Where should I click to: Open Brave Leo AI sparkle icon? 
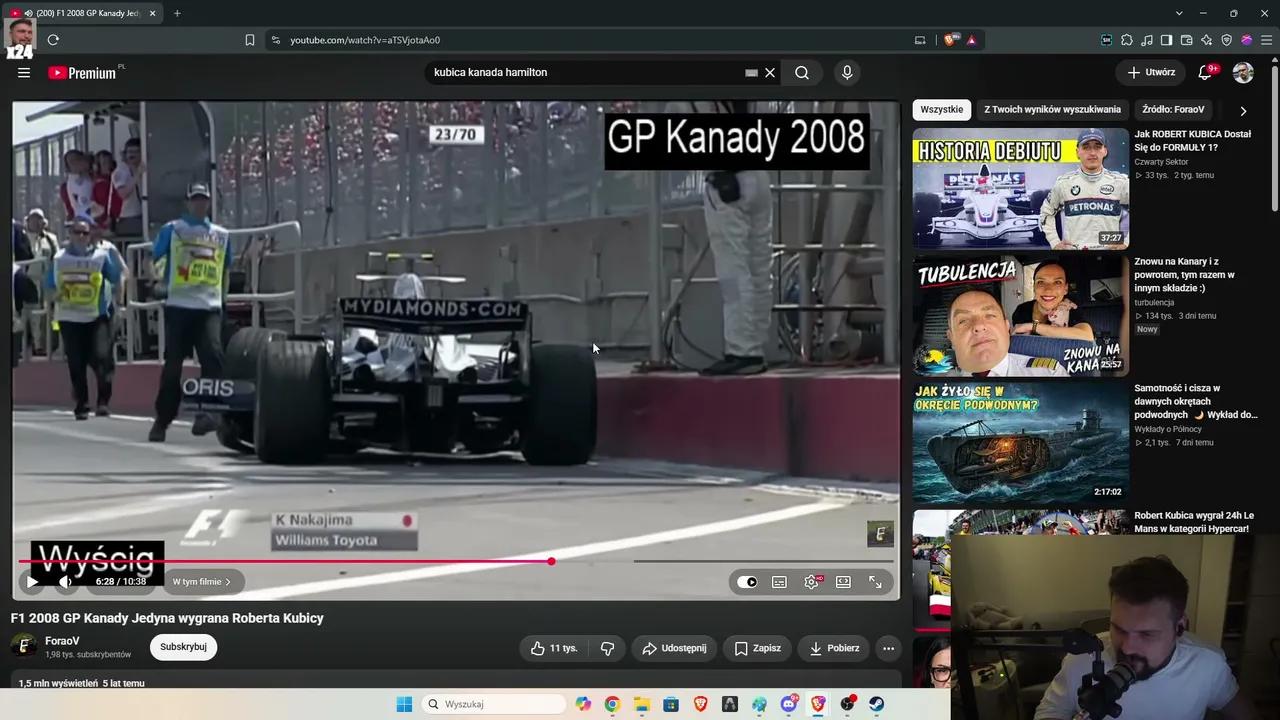click(1206, 40)
